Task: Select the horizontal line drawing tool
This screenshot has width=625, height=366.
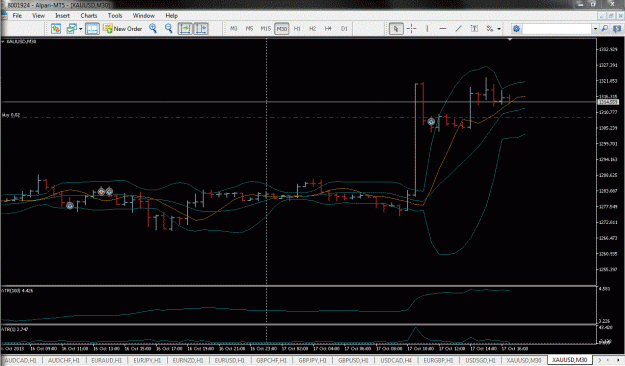Action: [442, 29]
